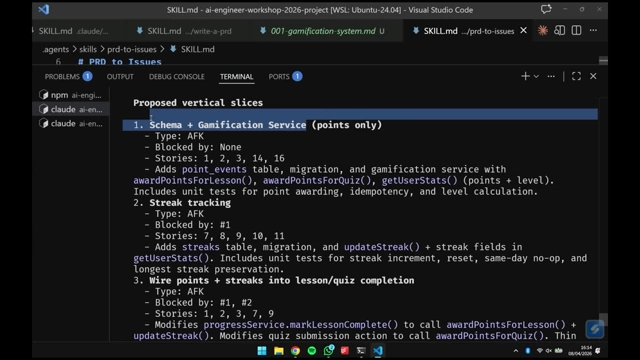Click the Claude Code icon in editor toolbar
The image size is (640, 360).
[x=542, y=31]
